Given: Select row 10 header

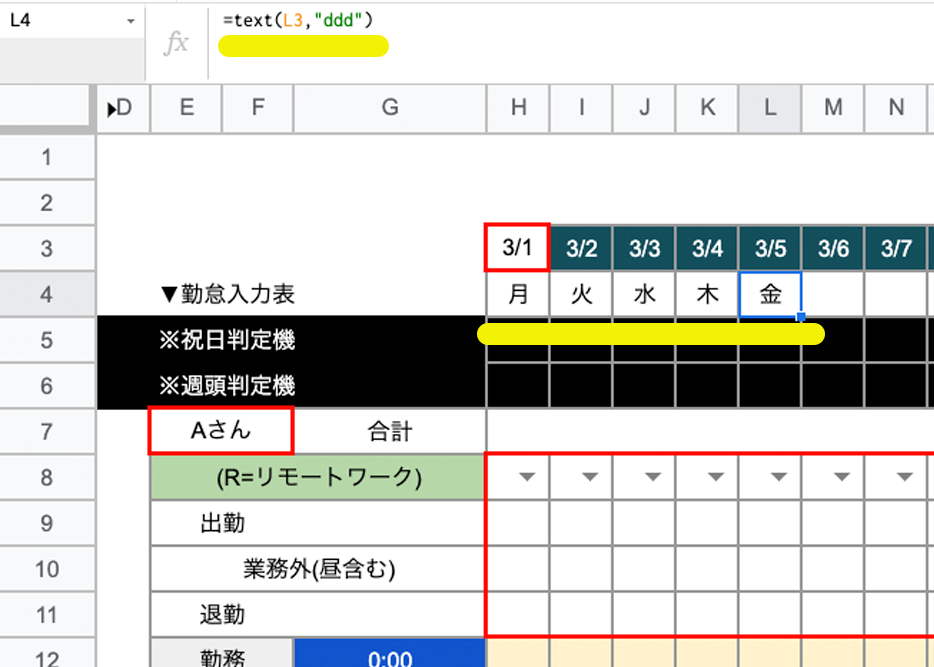Looking at the screenshot, I should [x=46, y=569].
